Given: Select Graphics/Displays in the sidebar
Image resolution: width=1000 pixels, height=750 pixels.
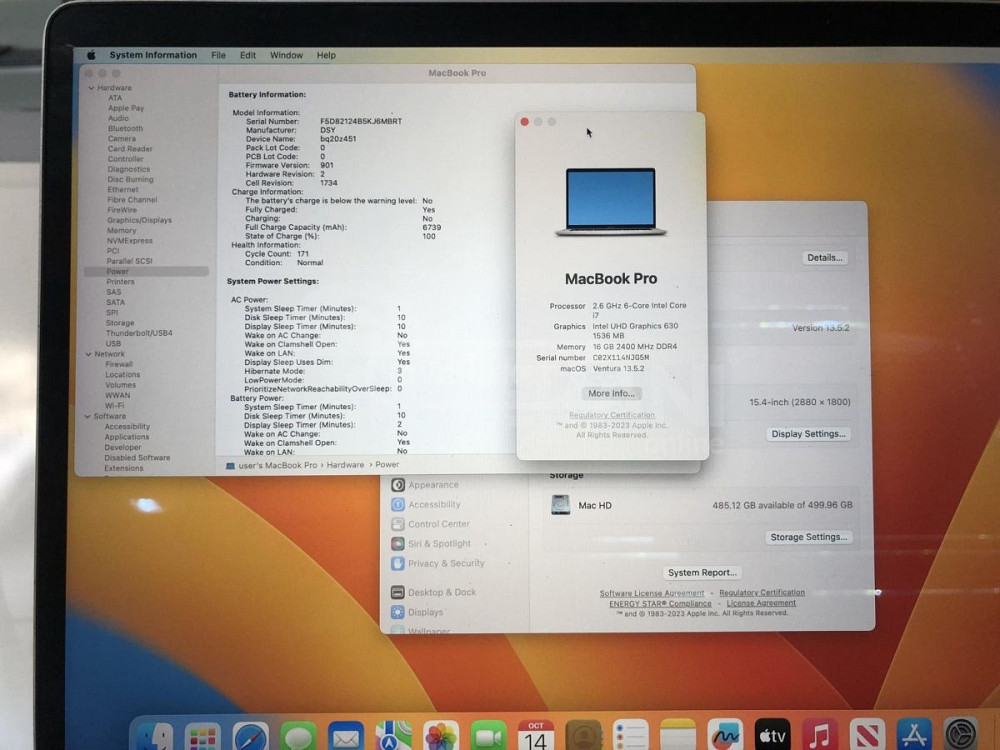Looking at the screenshot, I should tap(139, 220).
